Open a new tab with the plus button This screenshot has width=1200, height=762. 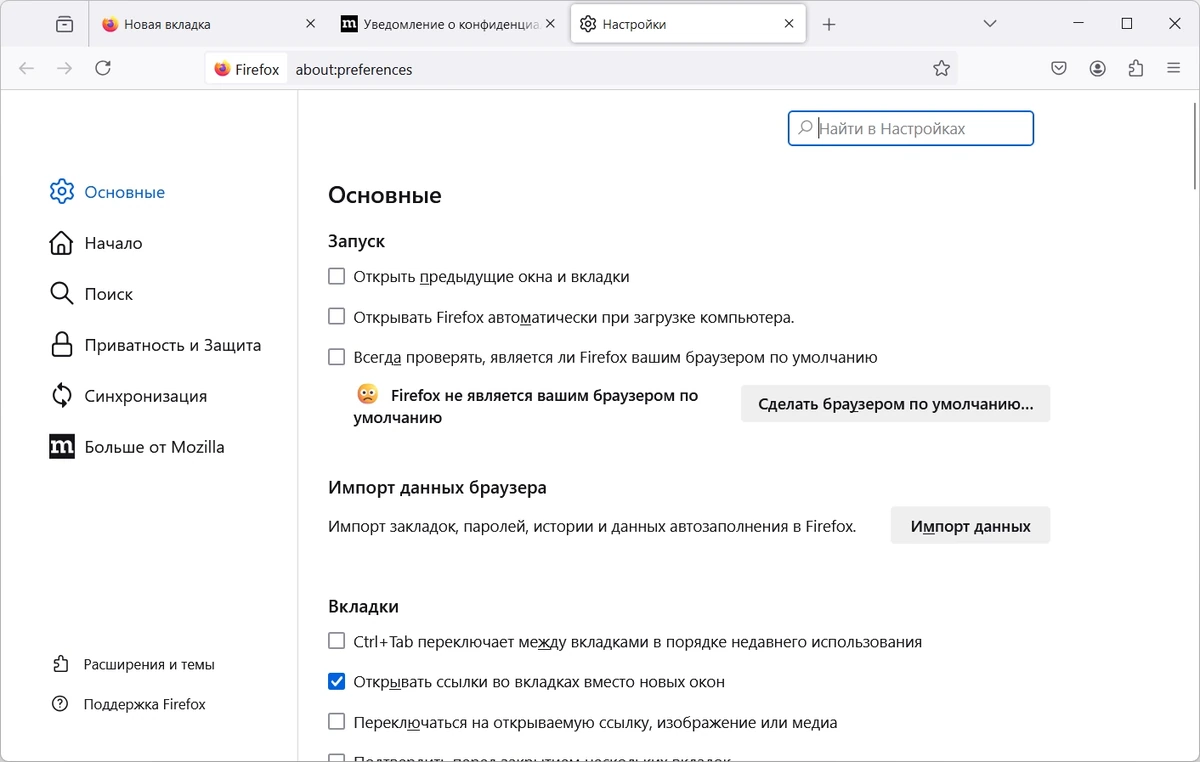[828, 24]
